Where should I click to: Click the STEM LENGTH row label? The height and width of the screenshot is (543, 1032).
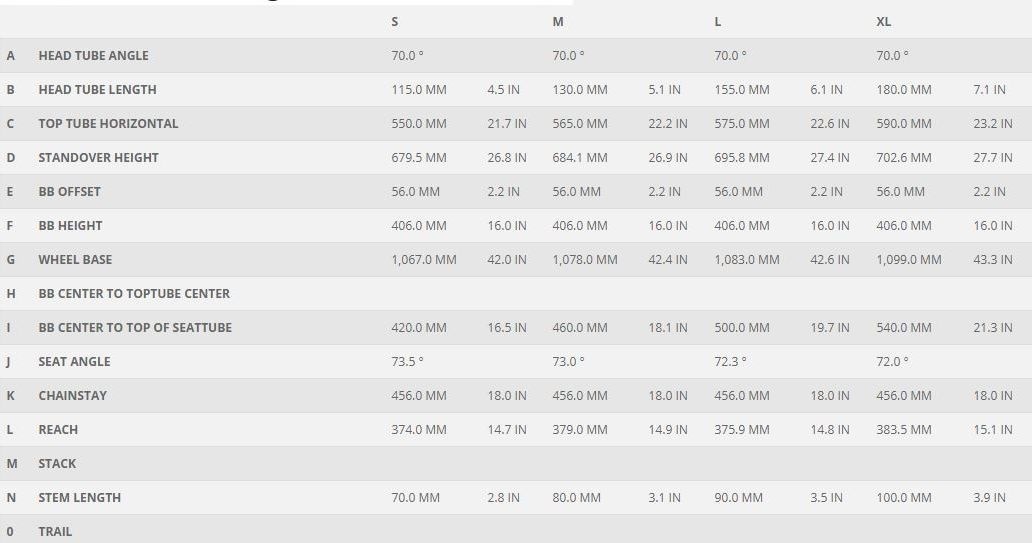[x=79, y=498]
